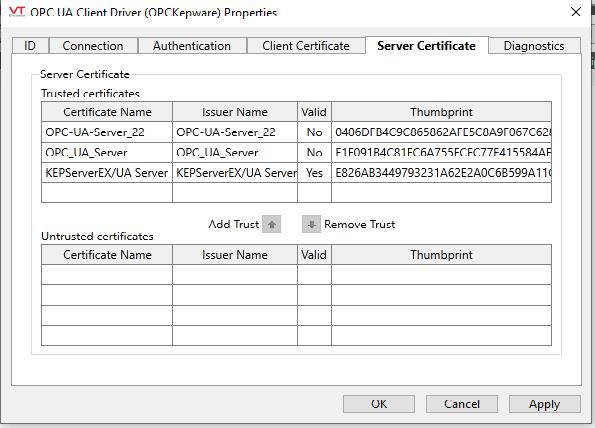Select the OPC-UA-Server_22 trusted certificate row
The height and width of the screenshot is (428, 595).
click(296, 132)
